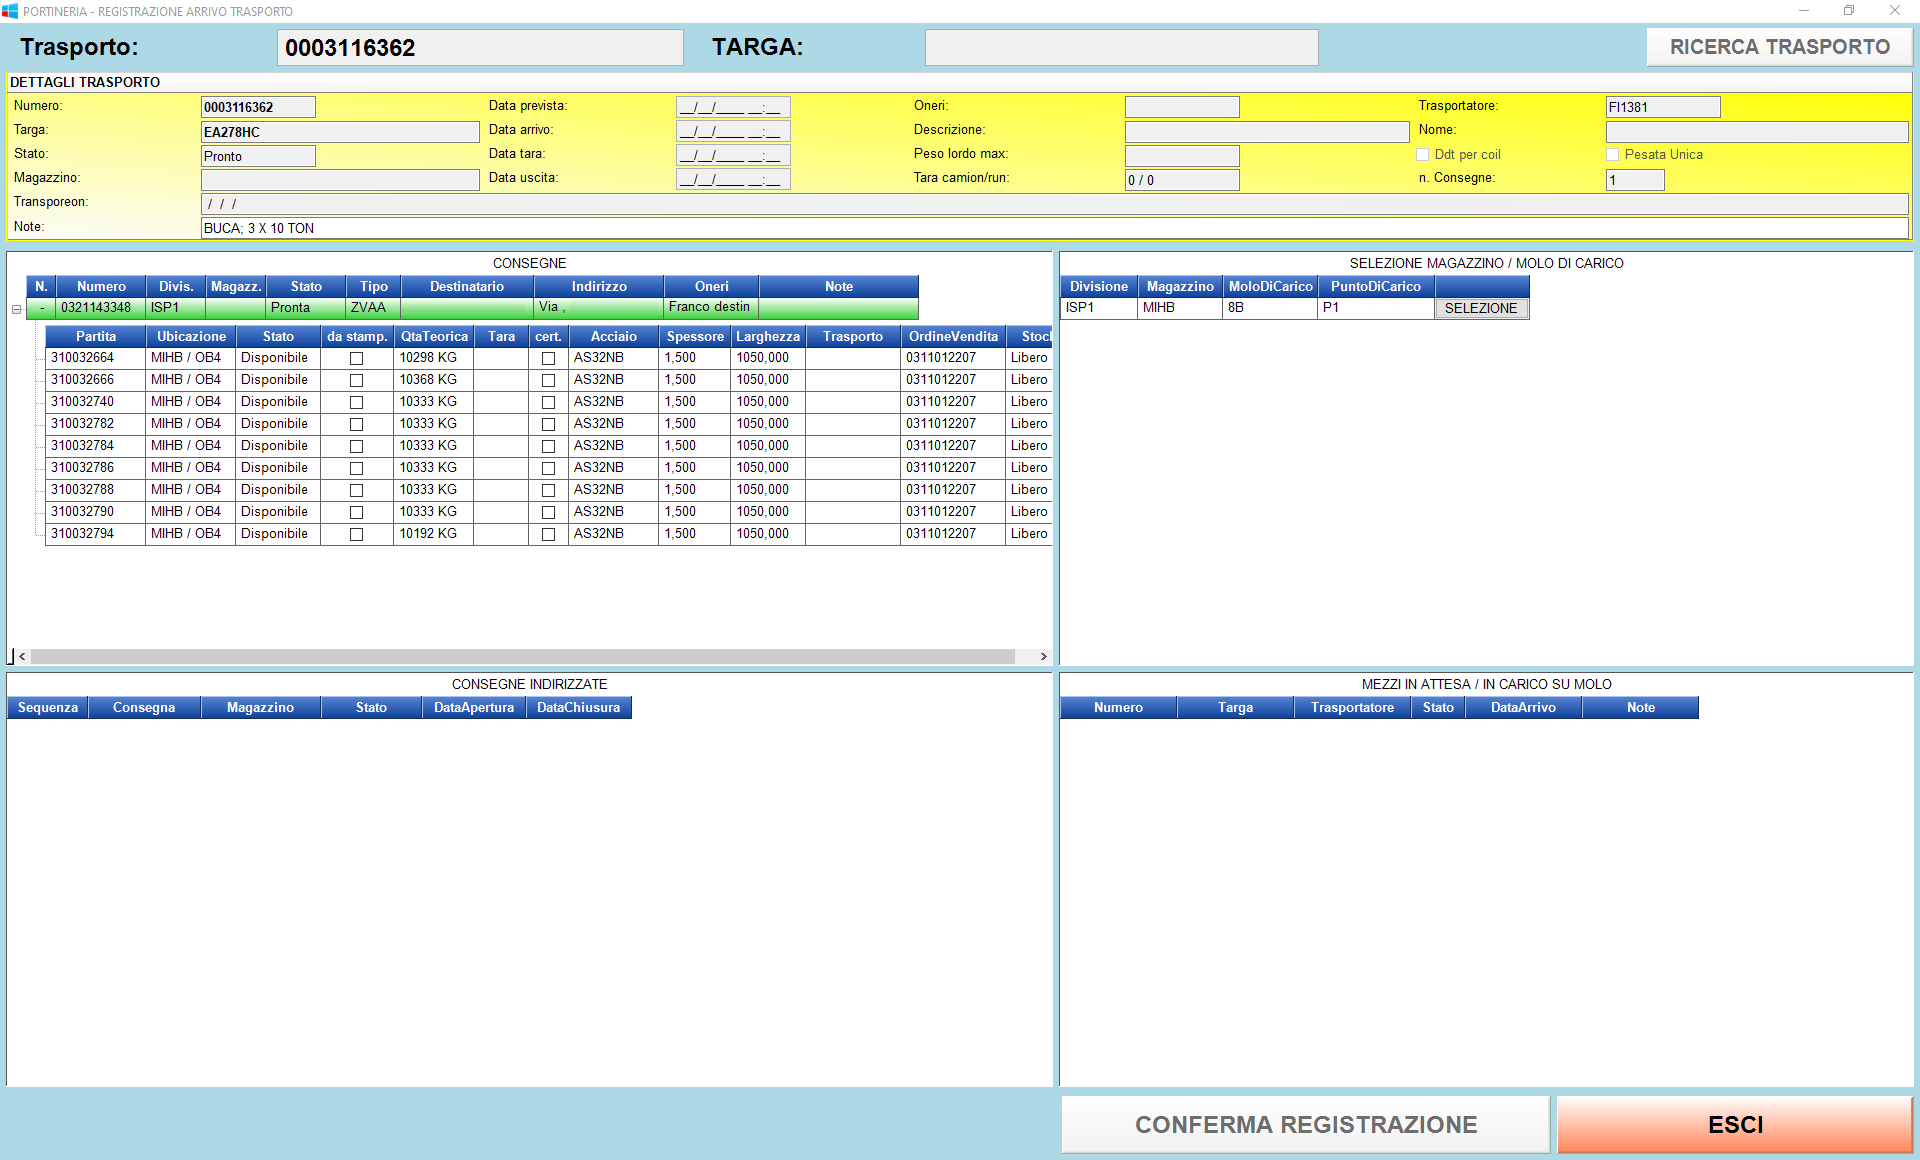Click the Franco destin oneri cell
Screen dimensions: 1920x1160
pyautogui.click(x=711, y=308)
